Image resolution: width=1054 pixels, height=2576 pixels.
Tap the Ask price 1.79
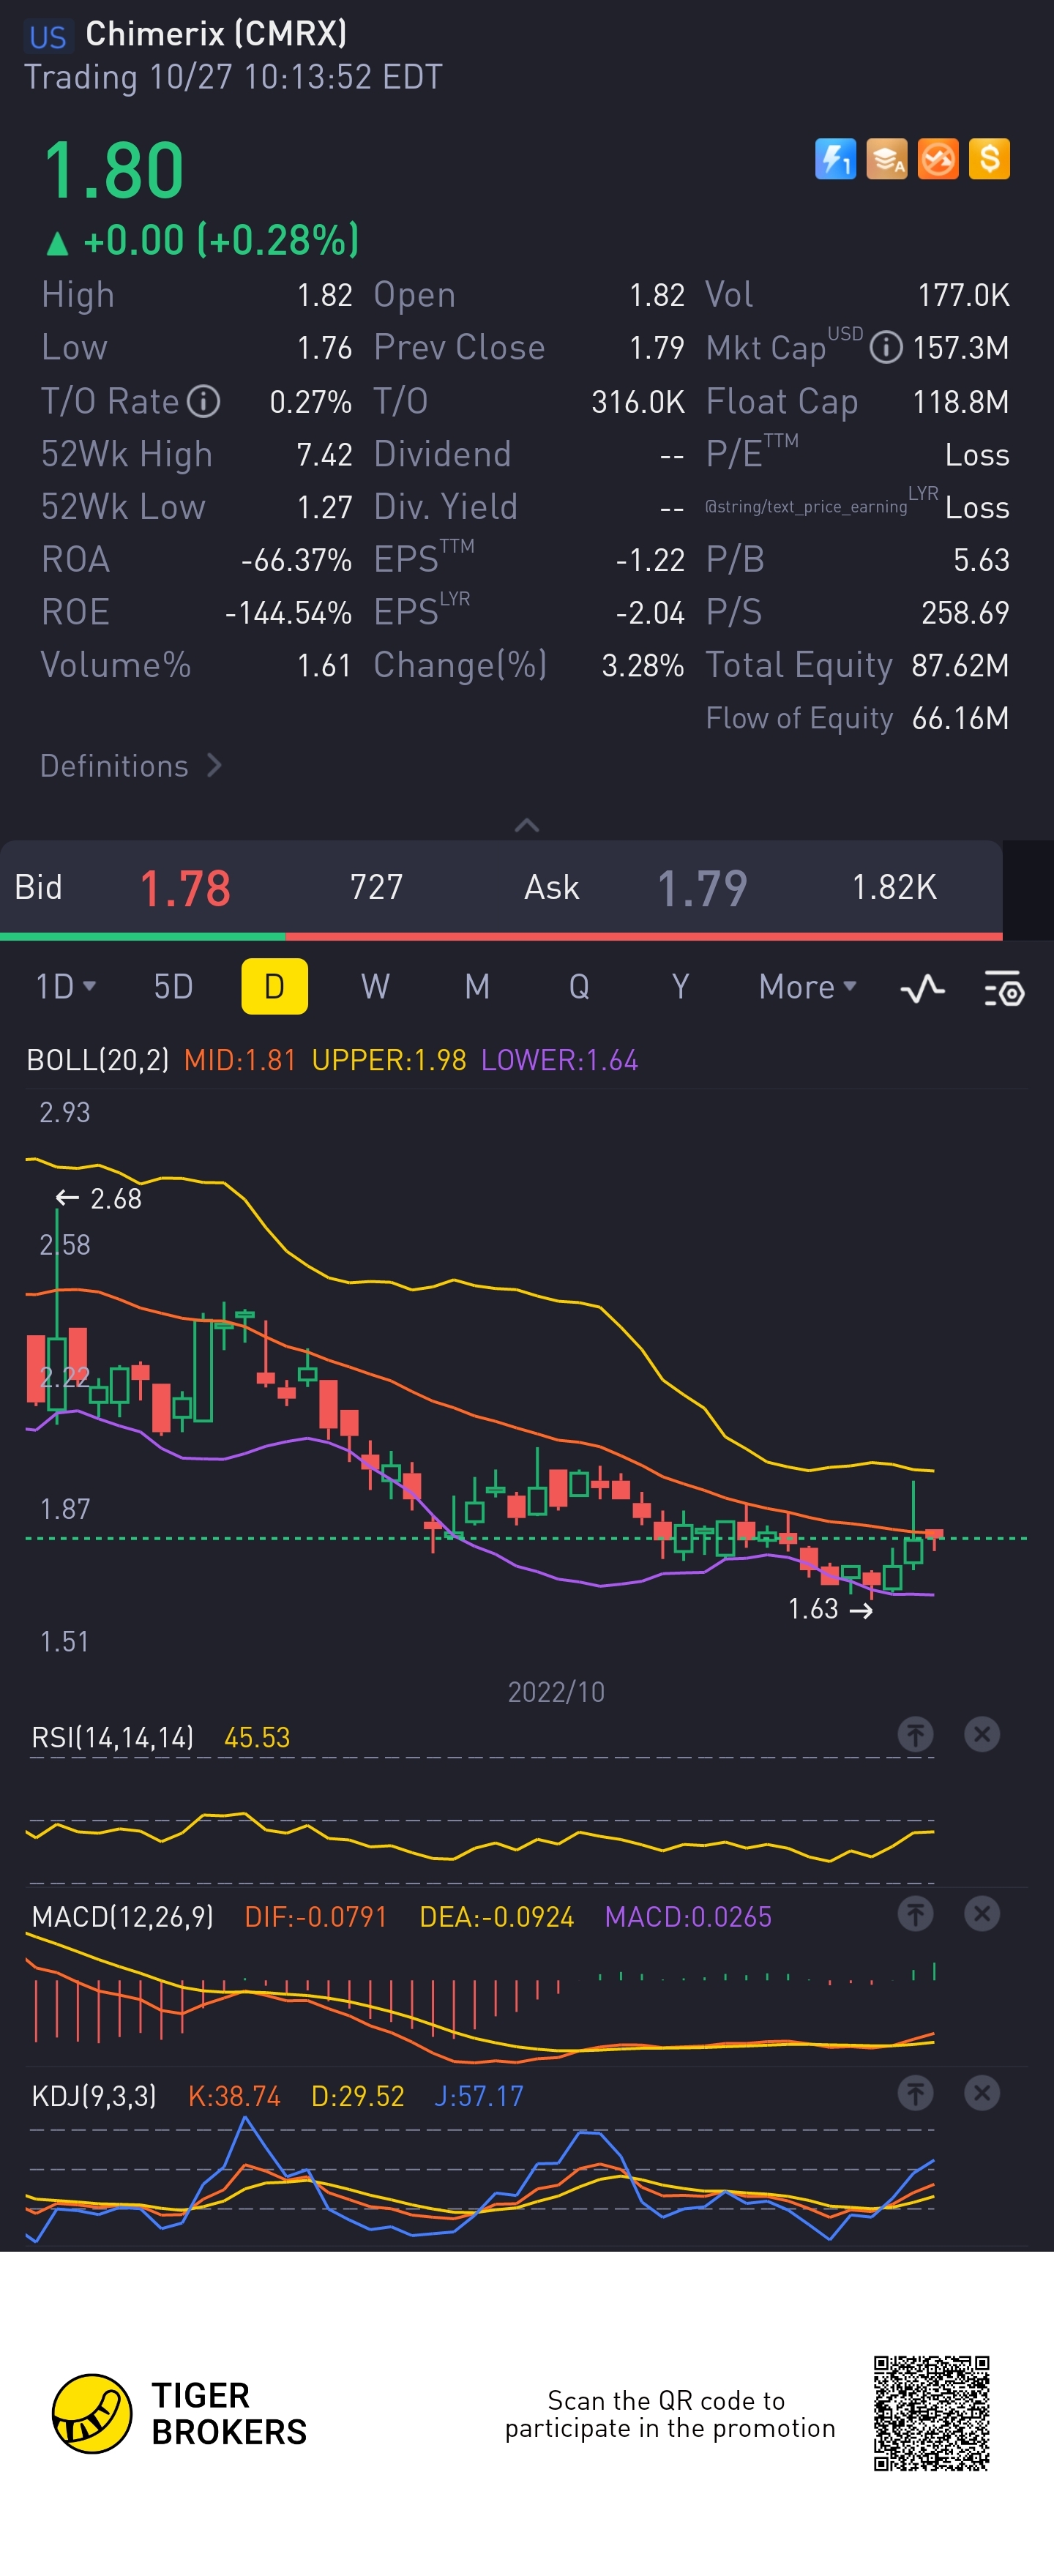(x=702, y=888)
